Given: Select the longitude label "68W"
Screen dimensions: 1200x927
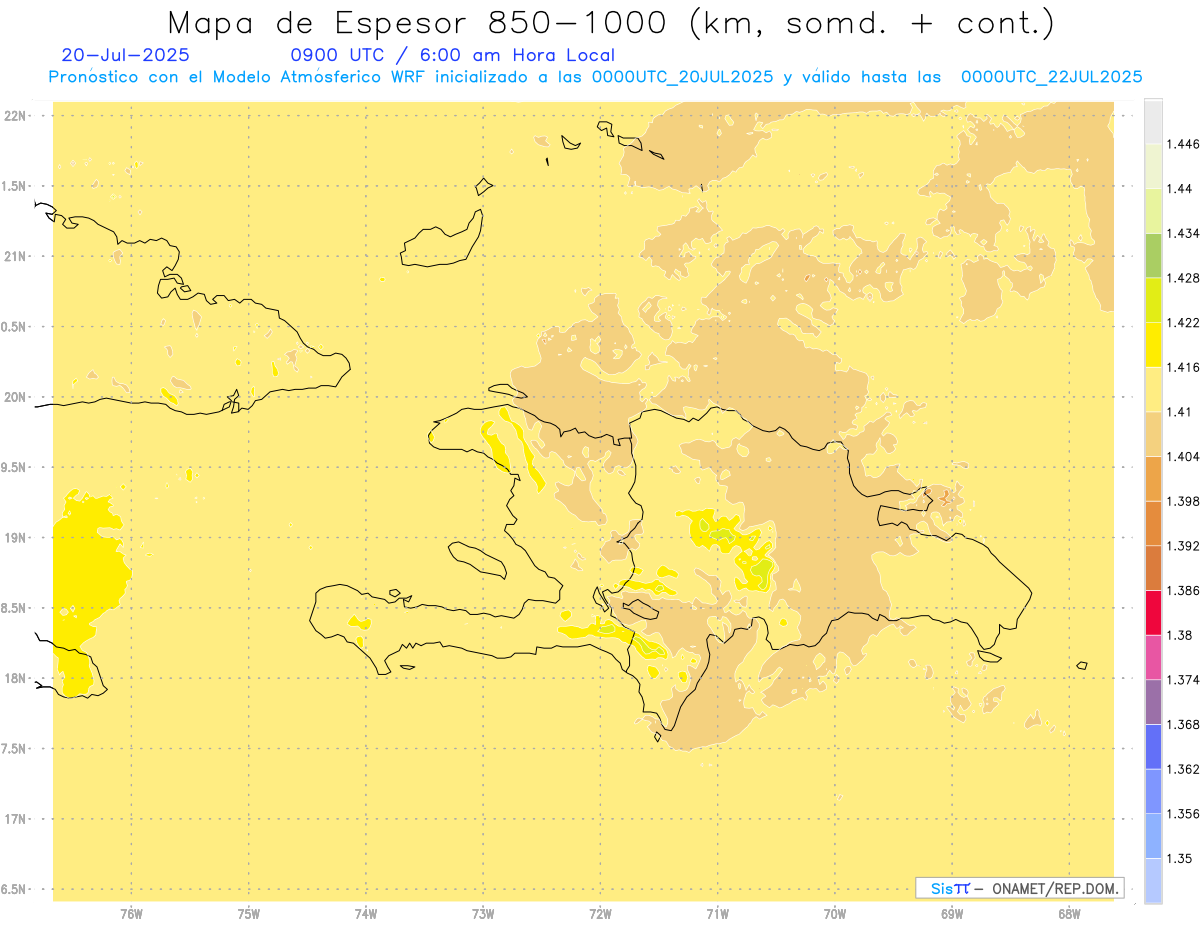Looking at the screenshot, I should (x=1069, y=914).
